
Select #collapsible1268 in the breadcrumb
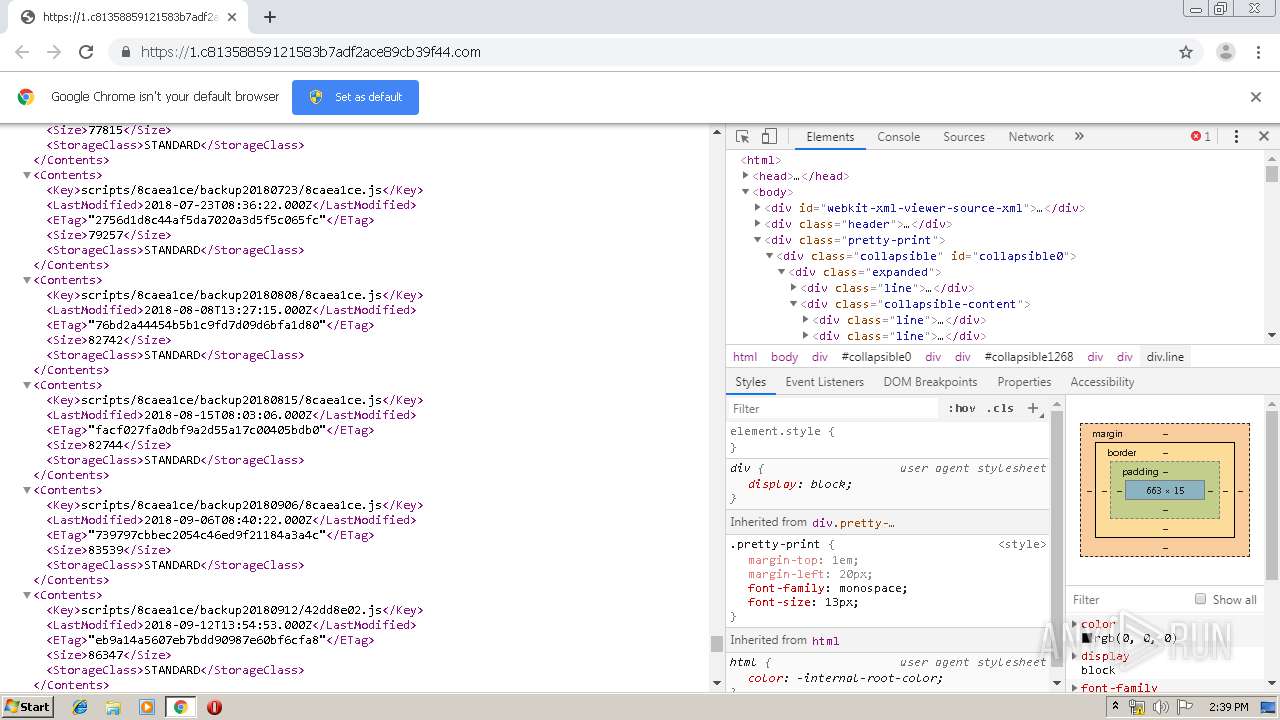click(x=1028, y=357)
